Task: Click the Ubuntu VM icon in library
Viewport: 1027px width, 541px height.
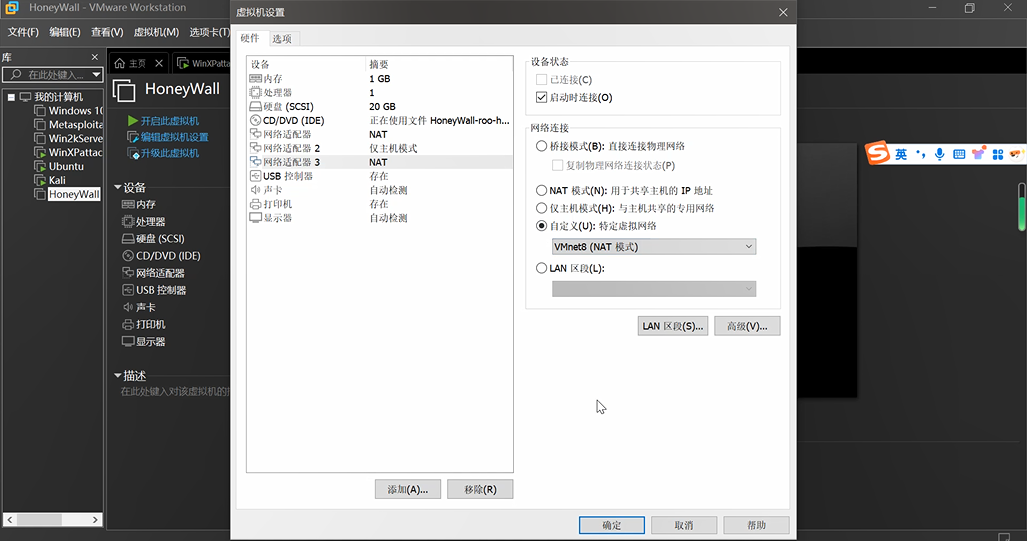Action: 40,166
